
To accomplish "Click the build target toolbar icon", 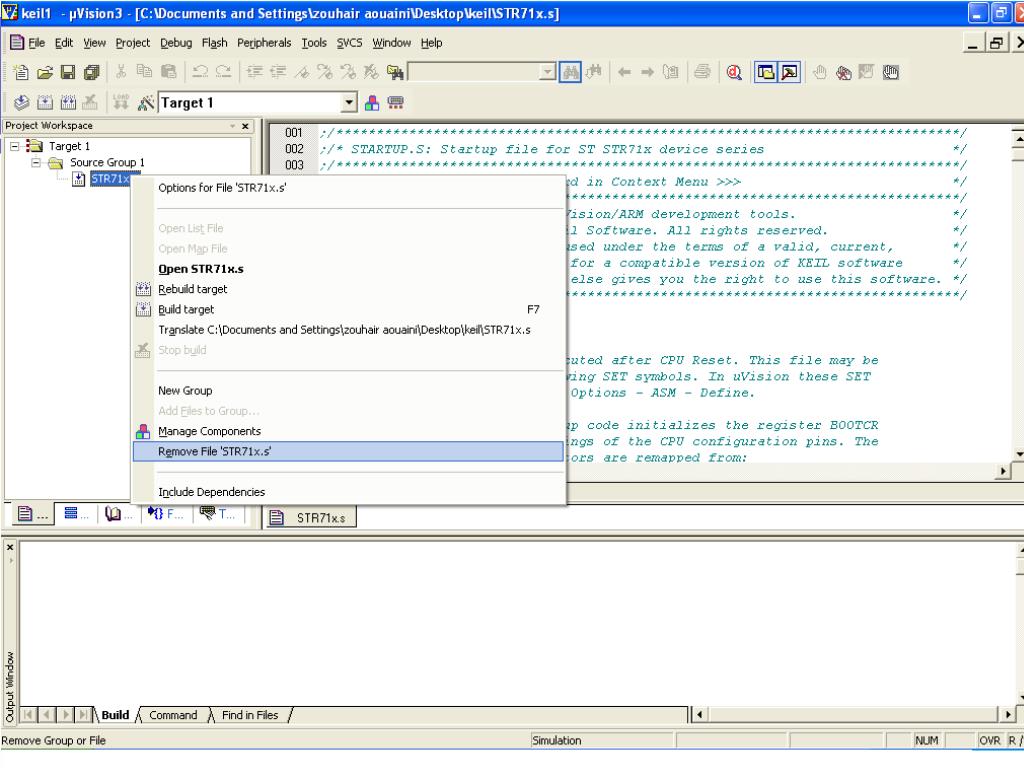I will point(45,103).
